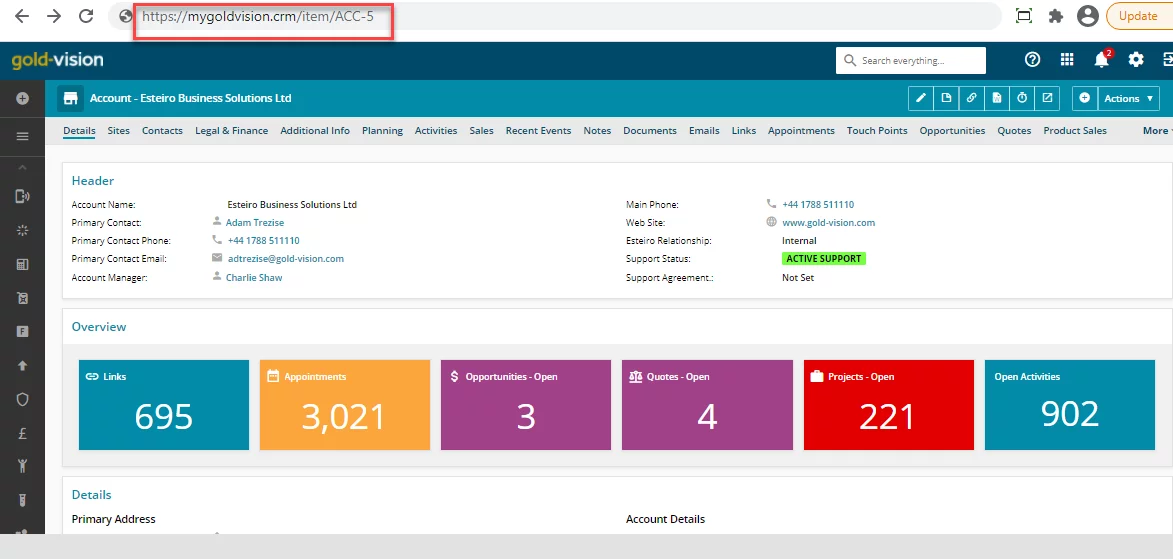Viewport: 1173px width, 559px height.
Task: Open the www.gold-vision.com website link
Action: [829, 222]
